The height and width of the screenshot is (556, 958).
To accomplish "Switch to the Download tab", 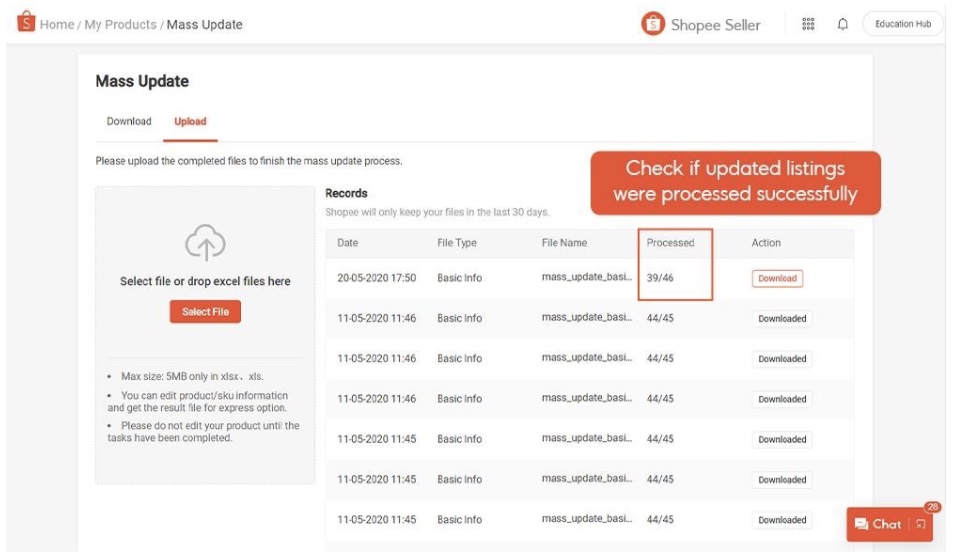I will pyautogui.click(x=129, y=122).
